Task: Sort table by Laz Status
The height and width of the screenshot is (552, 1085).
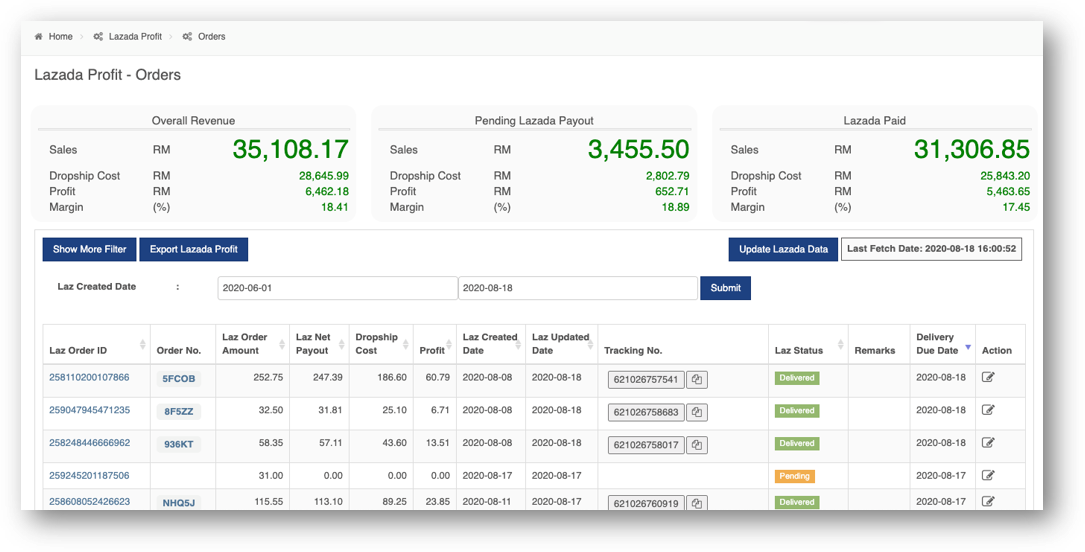Action: click(x=841, y=344)
